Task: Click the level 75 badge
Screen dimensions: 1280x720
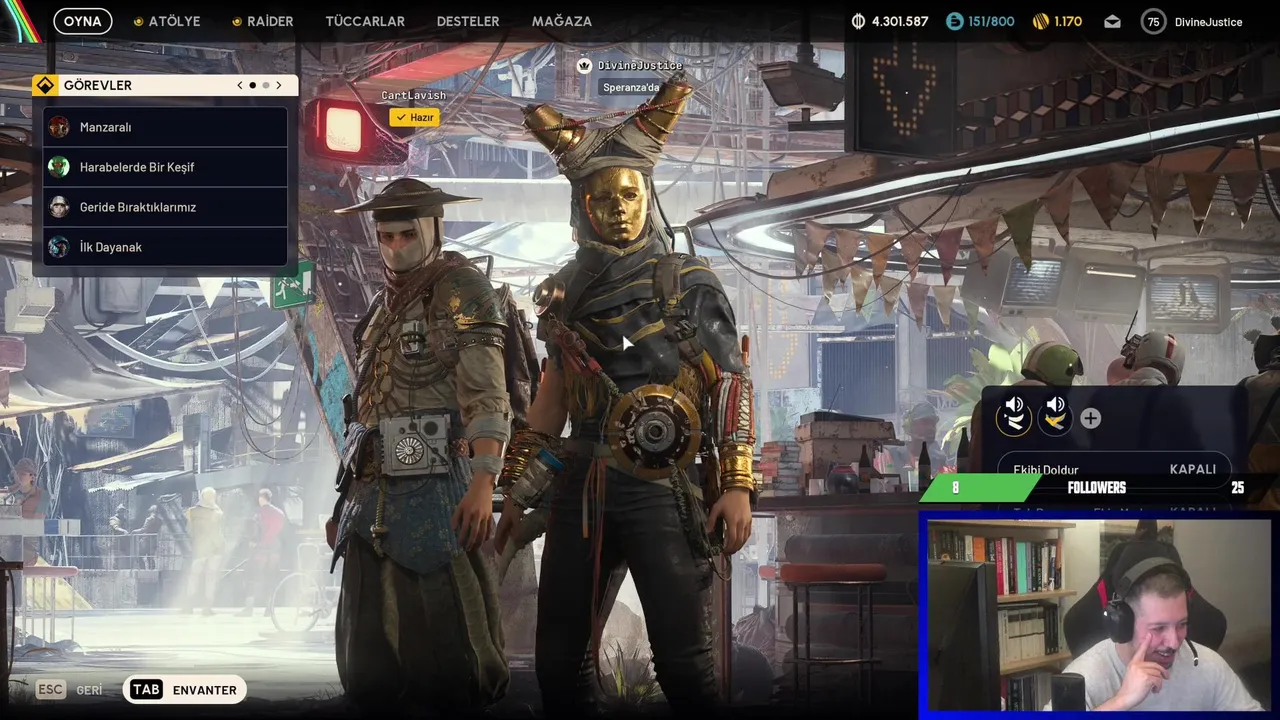Action: 1154,21
